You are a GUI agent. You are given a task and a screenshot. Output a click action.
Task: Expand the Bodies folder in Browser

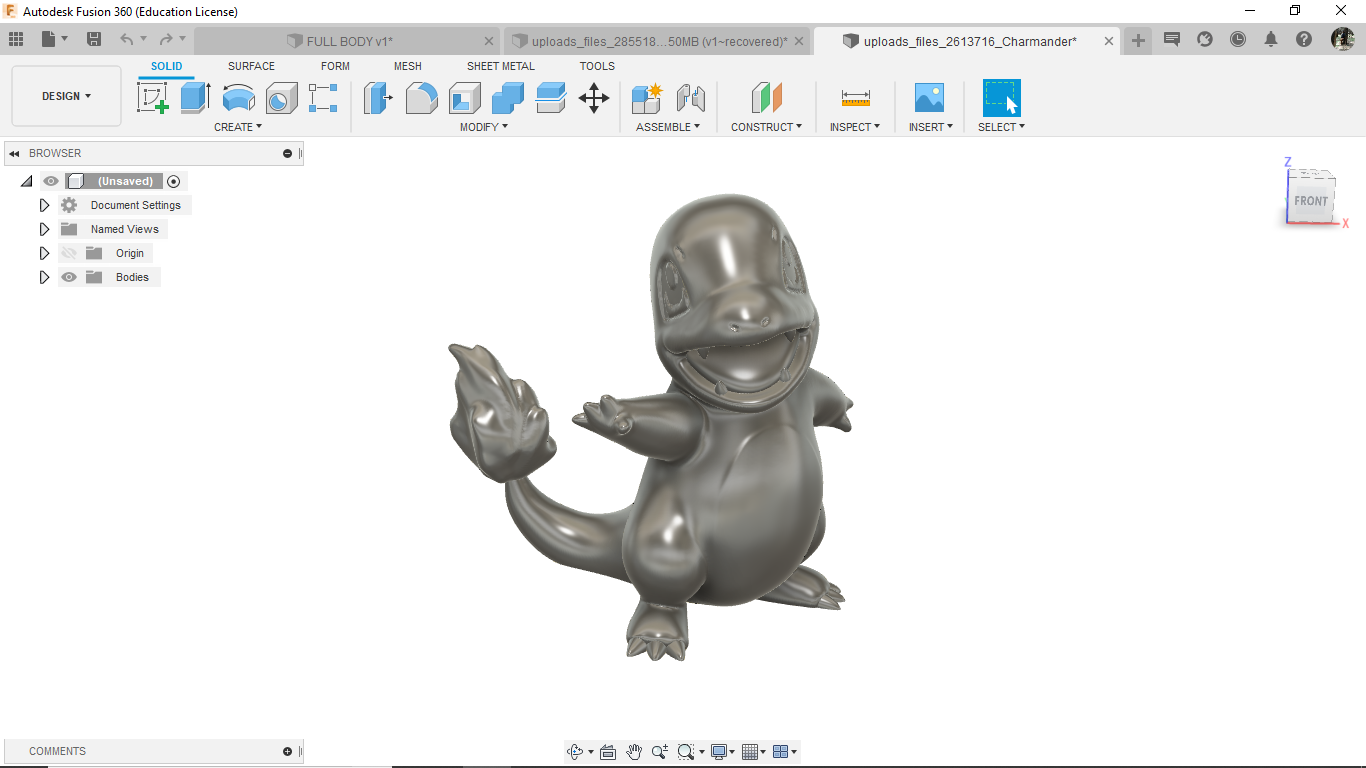(x=44, y=277)
